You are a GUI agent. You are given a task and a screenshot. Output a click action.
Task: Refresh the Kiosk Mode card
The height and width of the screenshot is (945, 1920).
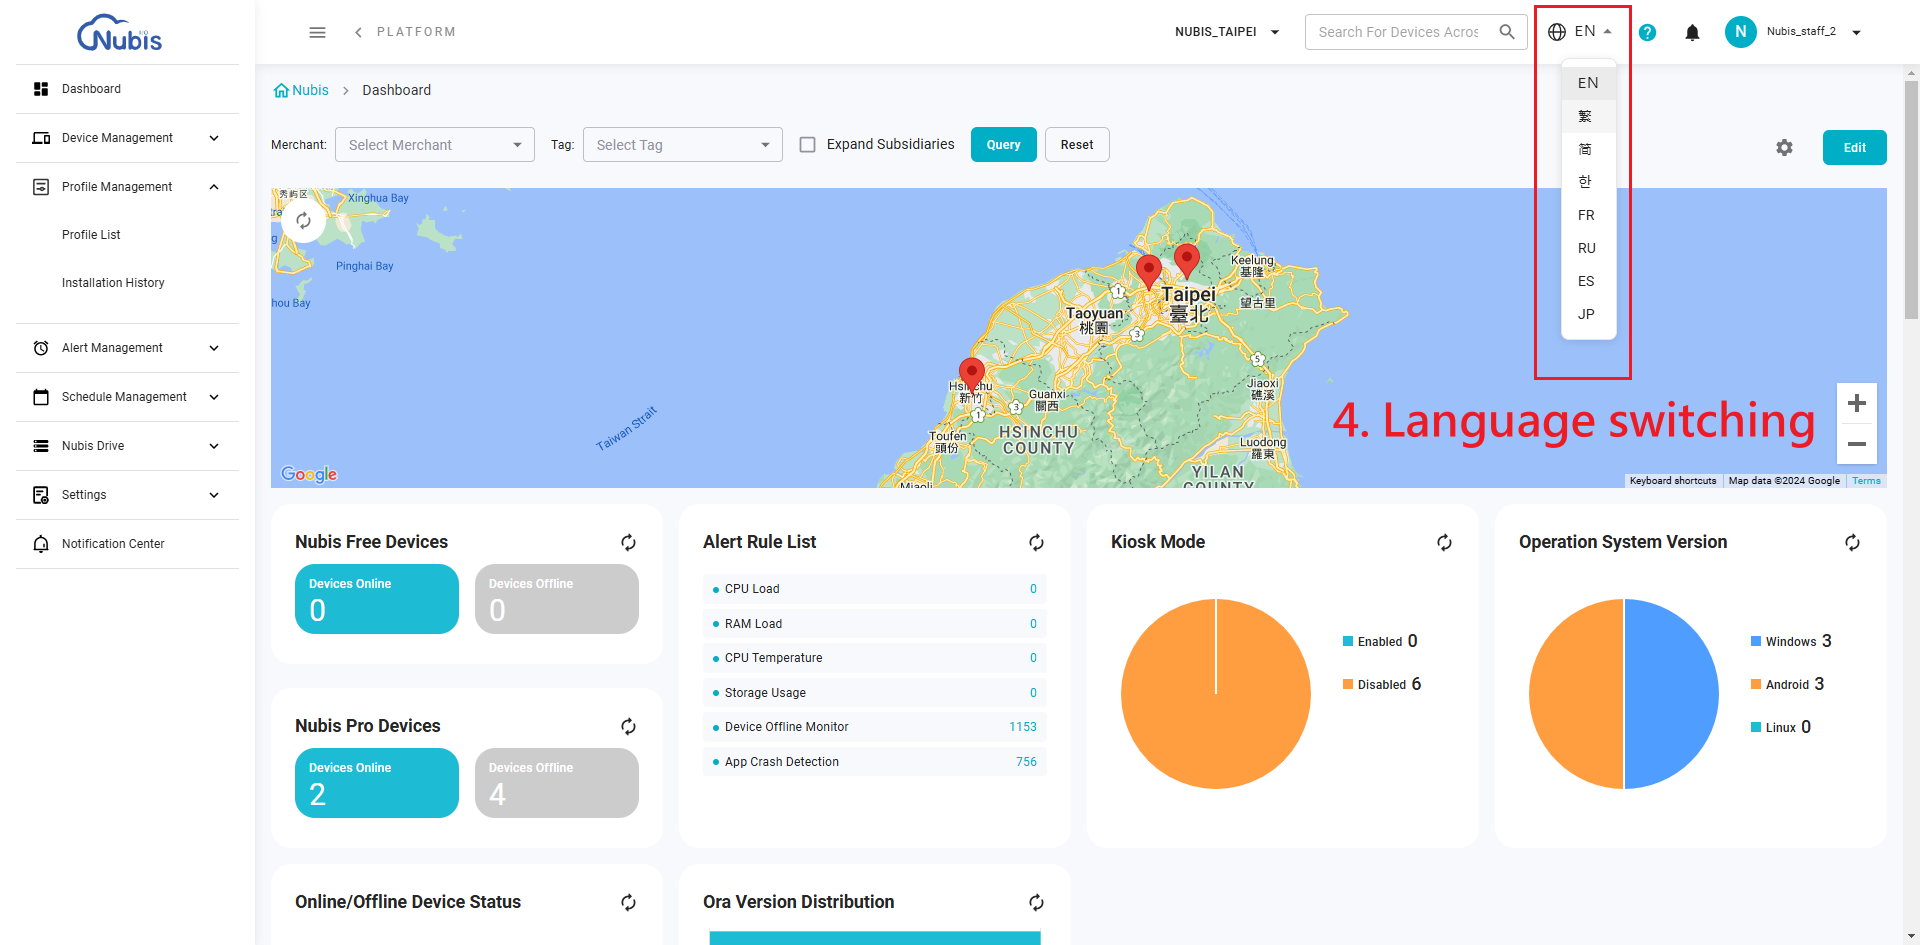point(1444,542)
